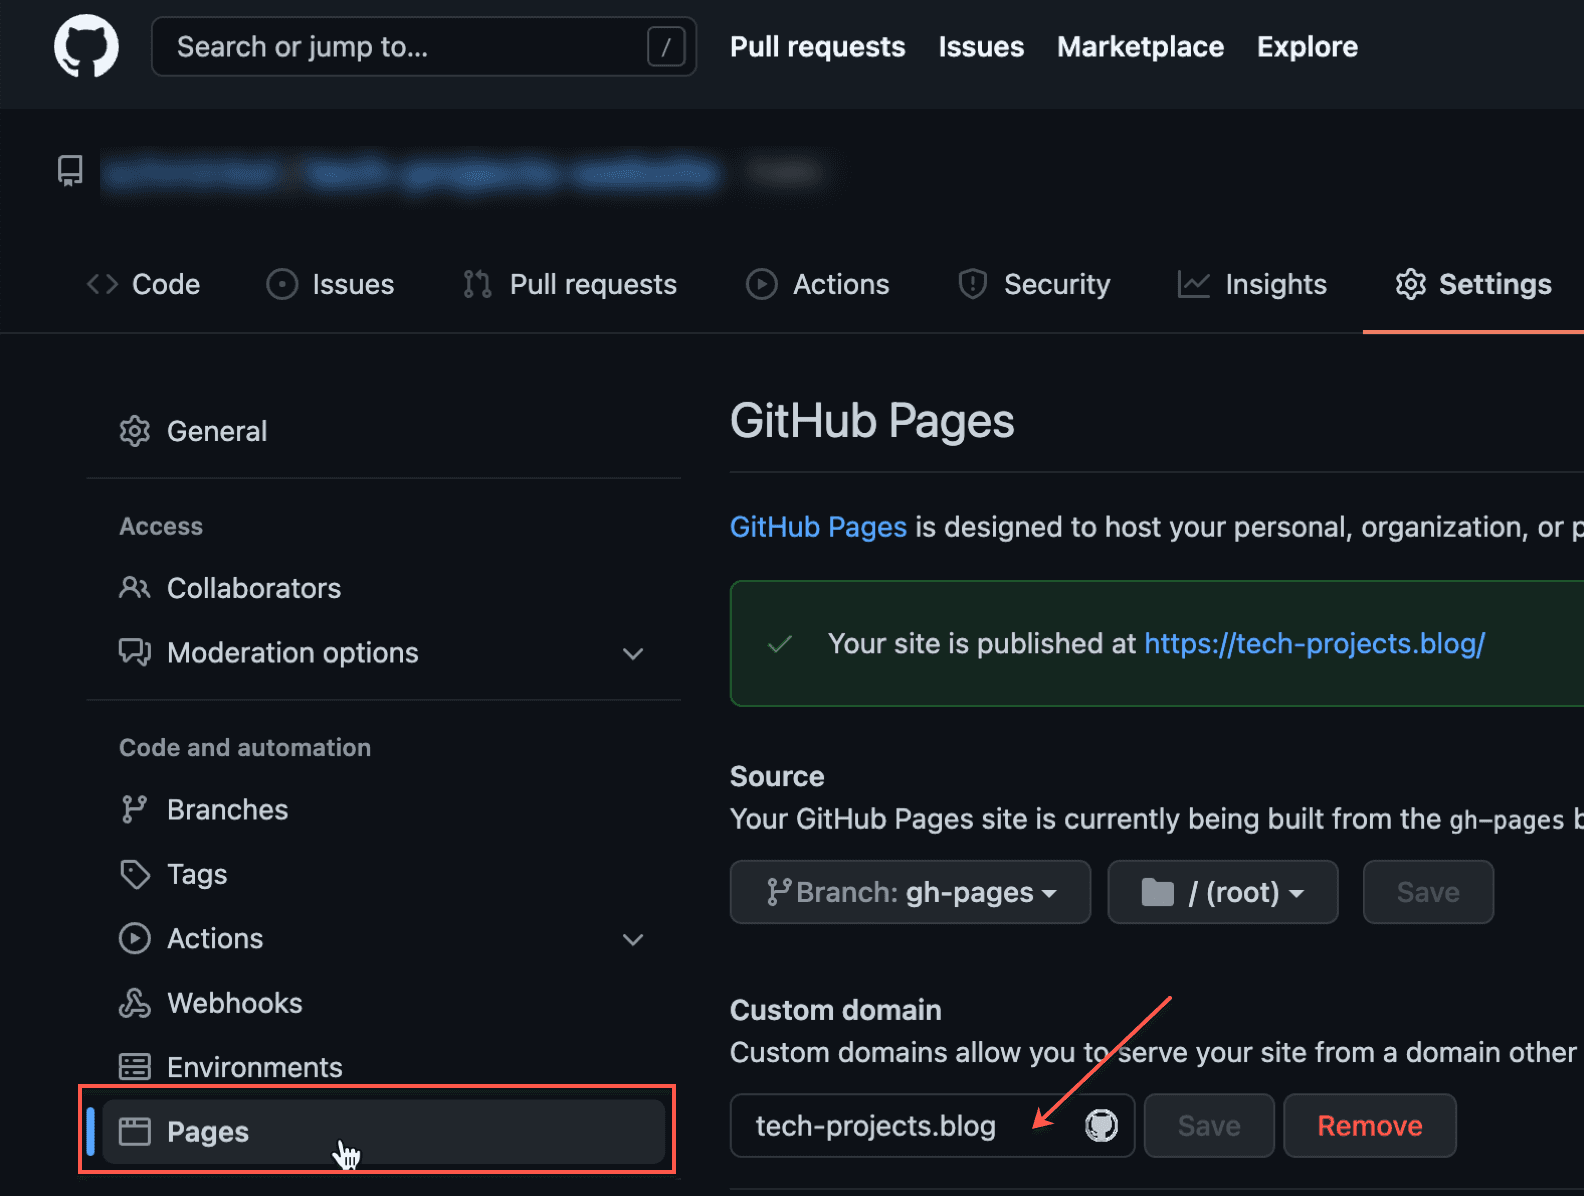Image resolution: width=1584 pixels, height=1196 pixels.
Task: Click the tag icon beside Tags
Action: (135, 874)
